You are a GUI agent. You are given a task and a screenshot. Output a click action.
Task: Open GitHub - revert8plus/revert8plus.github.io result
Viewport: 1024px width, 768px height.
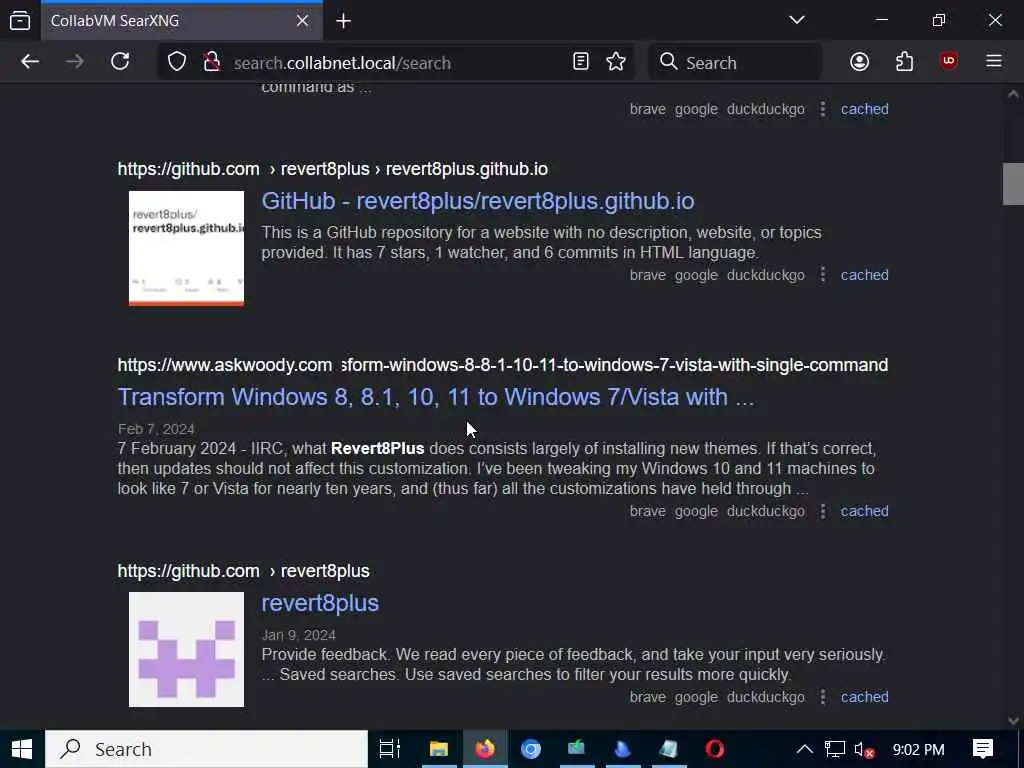[477, 201]
